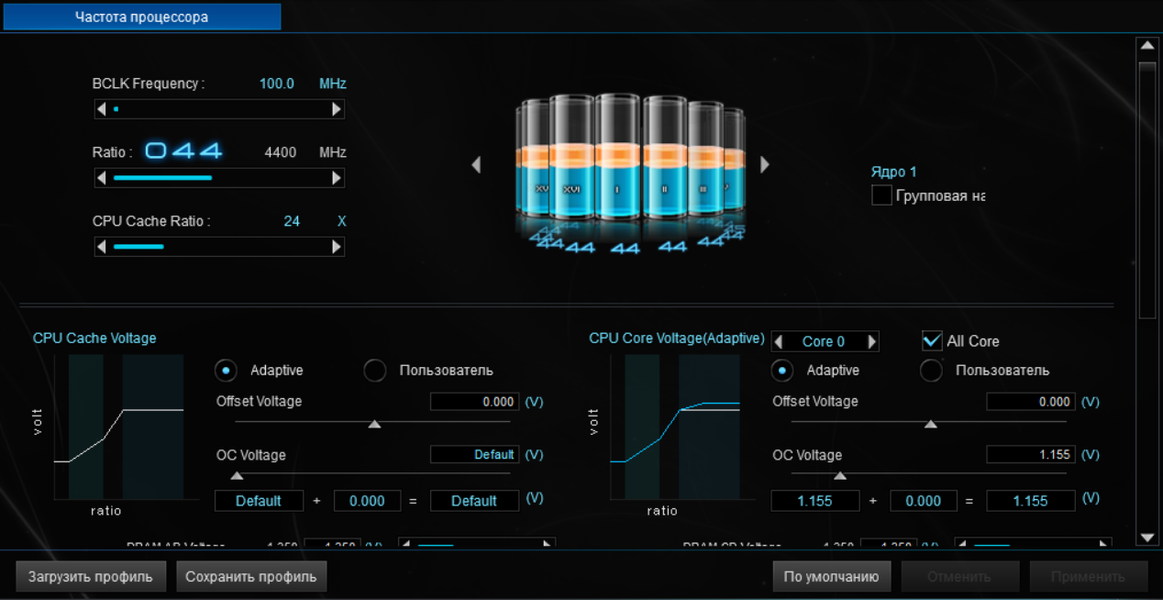Click the Ratio slider track

[x=219, y=178]
